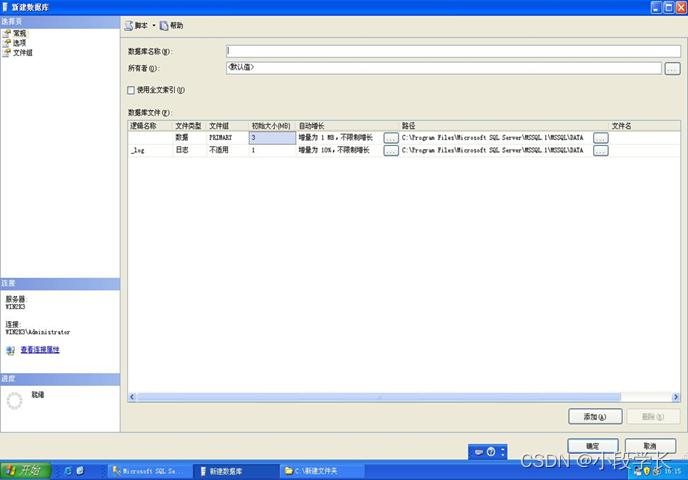Open the view connection properties link
Image resolution: width=688 pixels, height=480 pixels.
tap(40, 350)
